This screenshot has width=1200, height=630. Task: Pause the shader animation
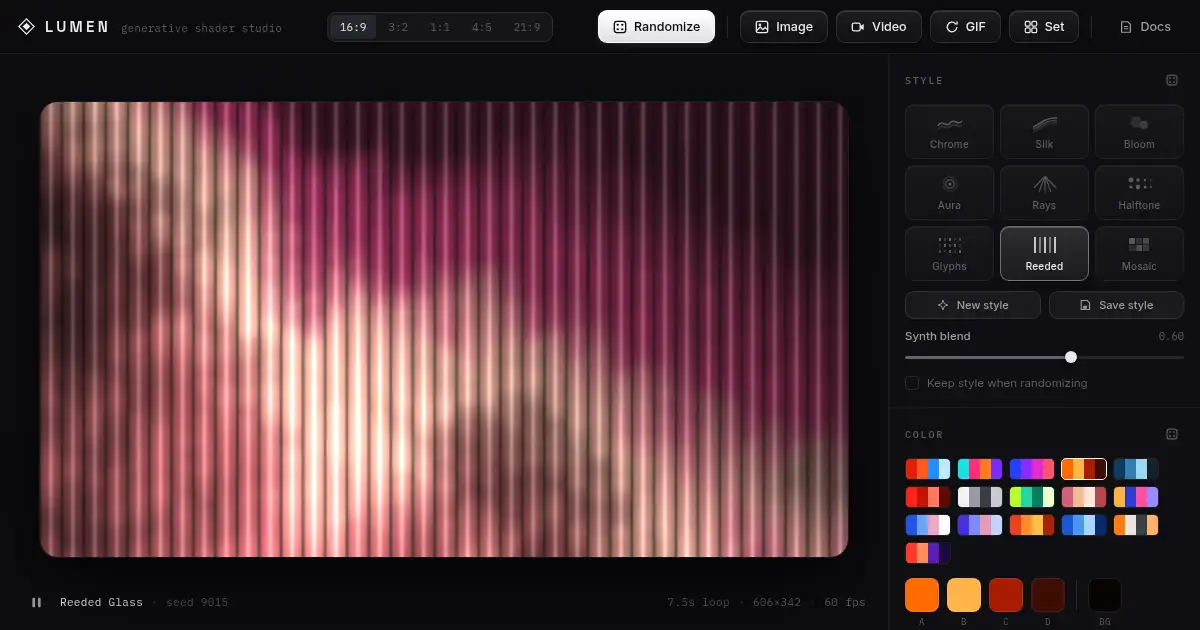click(x=37, y=602)
